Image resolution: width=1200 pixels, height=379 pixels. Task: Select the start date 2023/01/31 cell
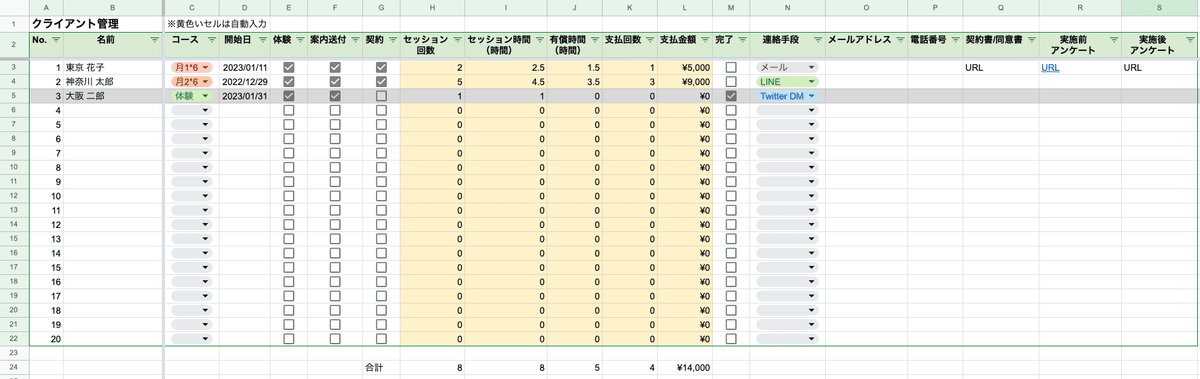point(243,96)
